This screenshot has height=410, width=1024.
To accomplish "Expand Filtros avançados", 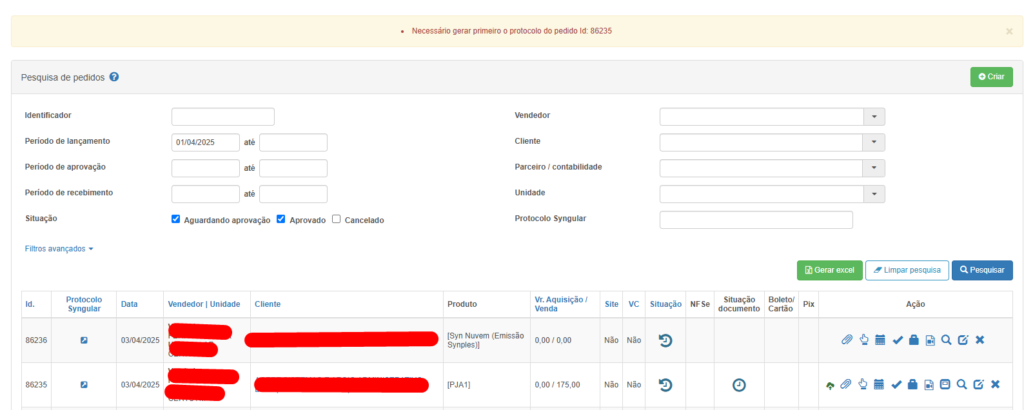I will coord(59,248).
